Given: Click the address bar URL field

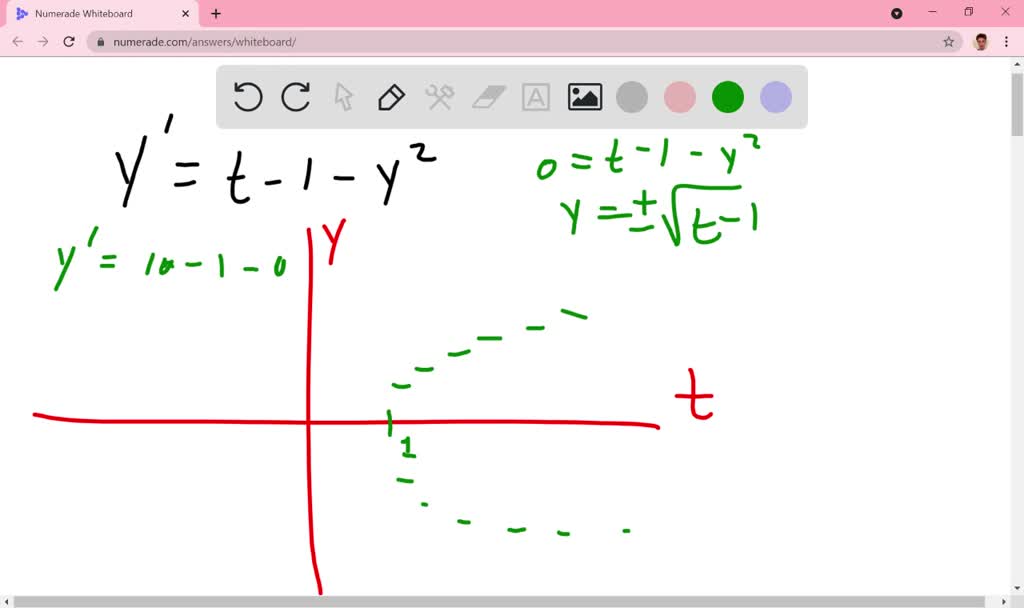Looking at the screenshot, I should [200, 43].
